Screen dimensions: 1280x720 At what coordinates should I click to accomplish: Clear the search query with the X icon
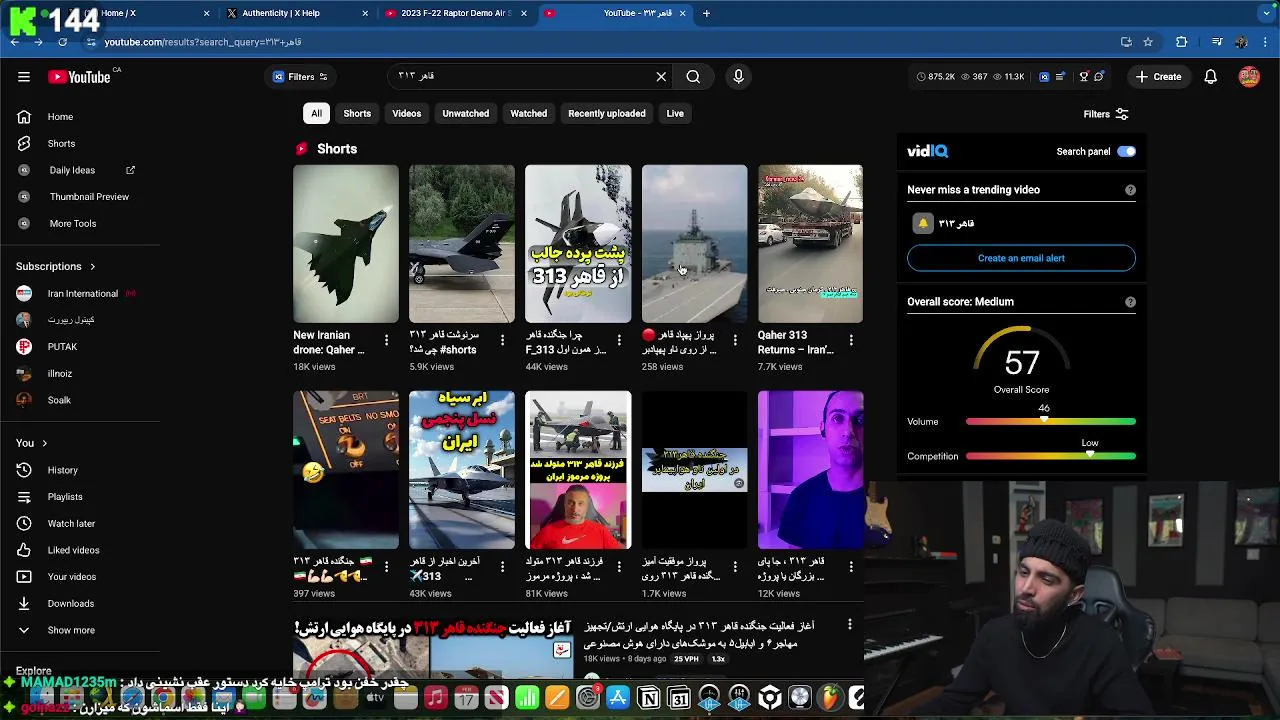661,77
